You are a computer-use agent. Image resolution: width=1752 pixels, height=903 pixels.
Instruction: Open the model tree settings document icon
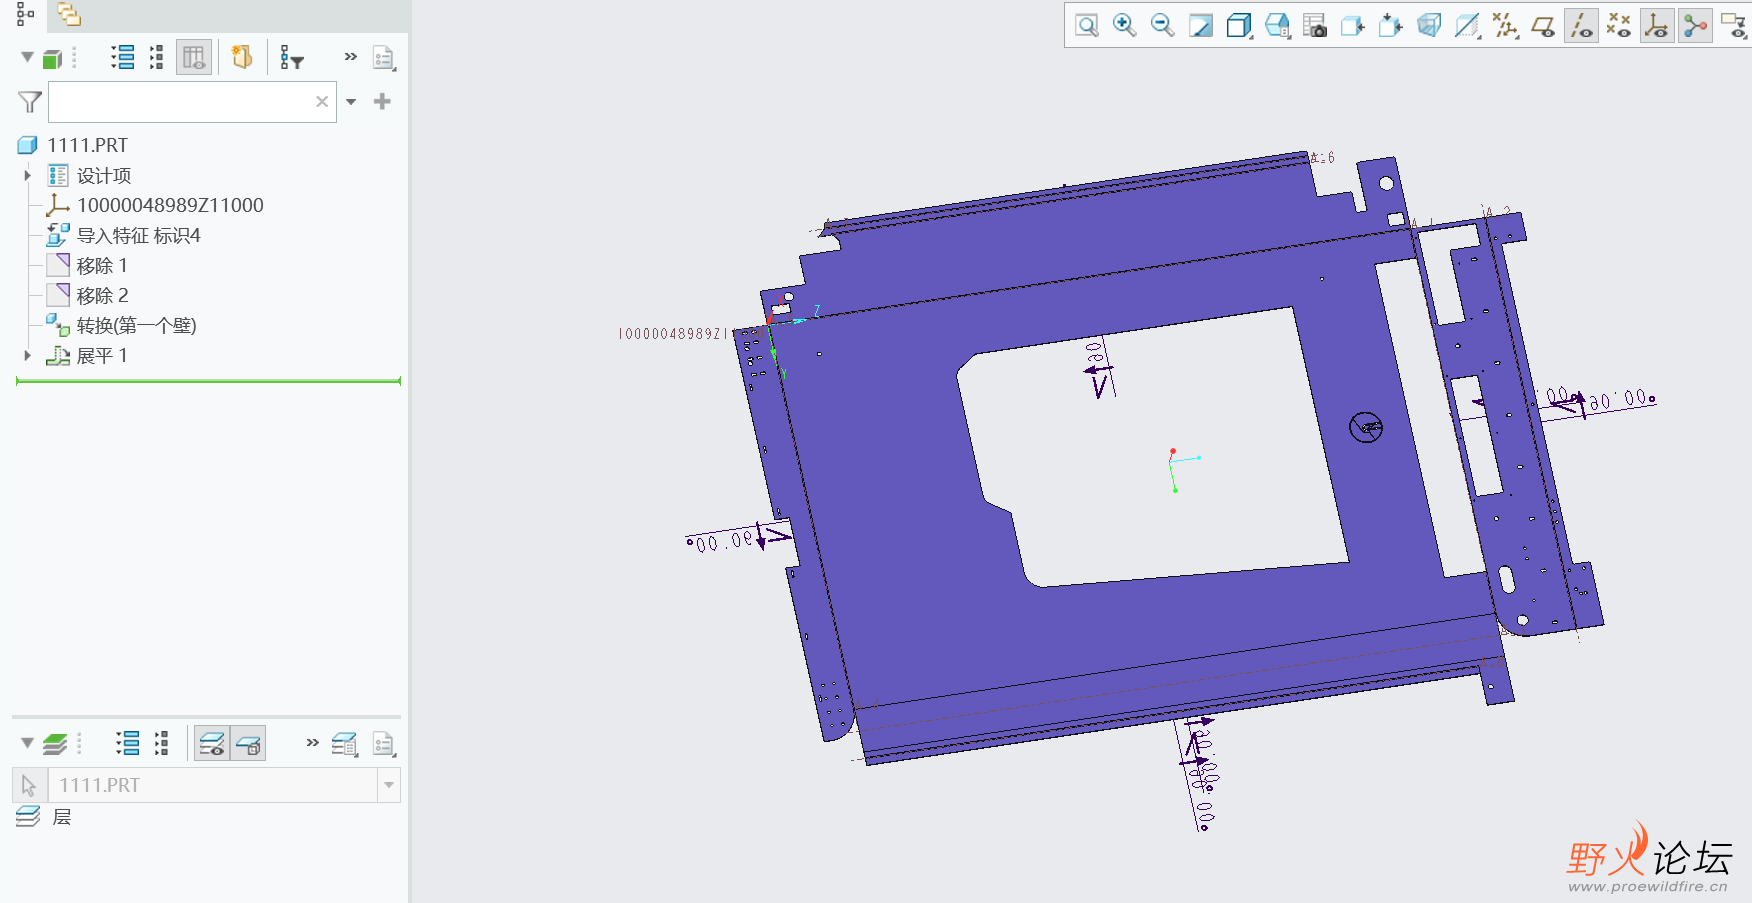coord(383,58)
